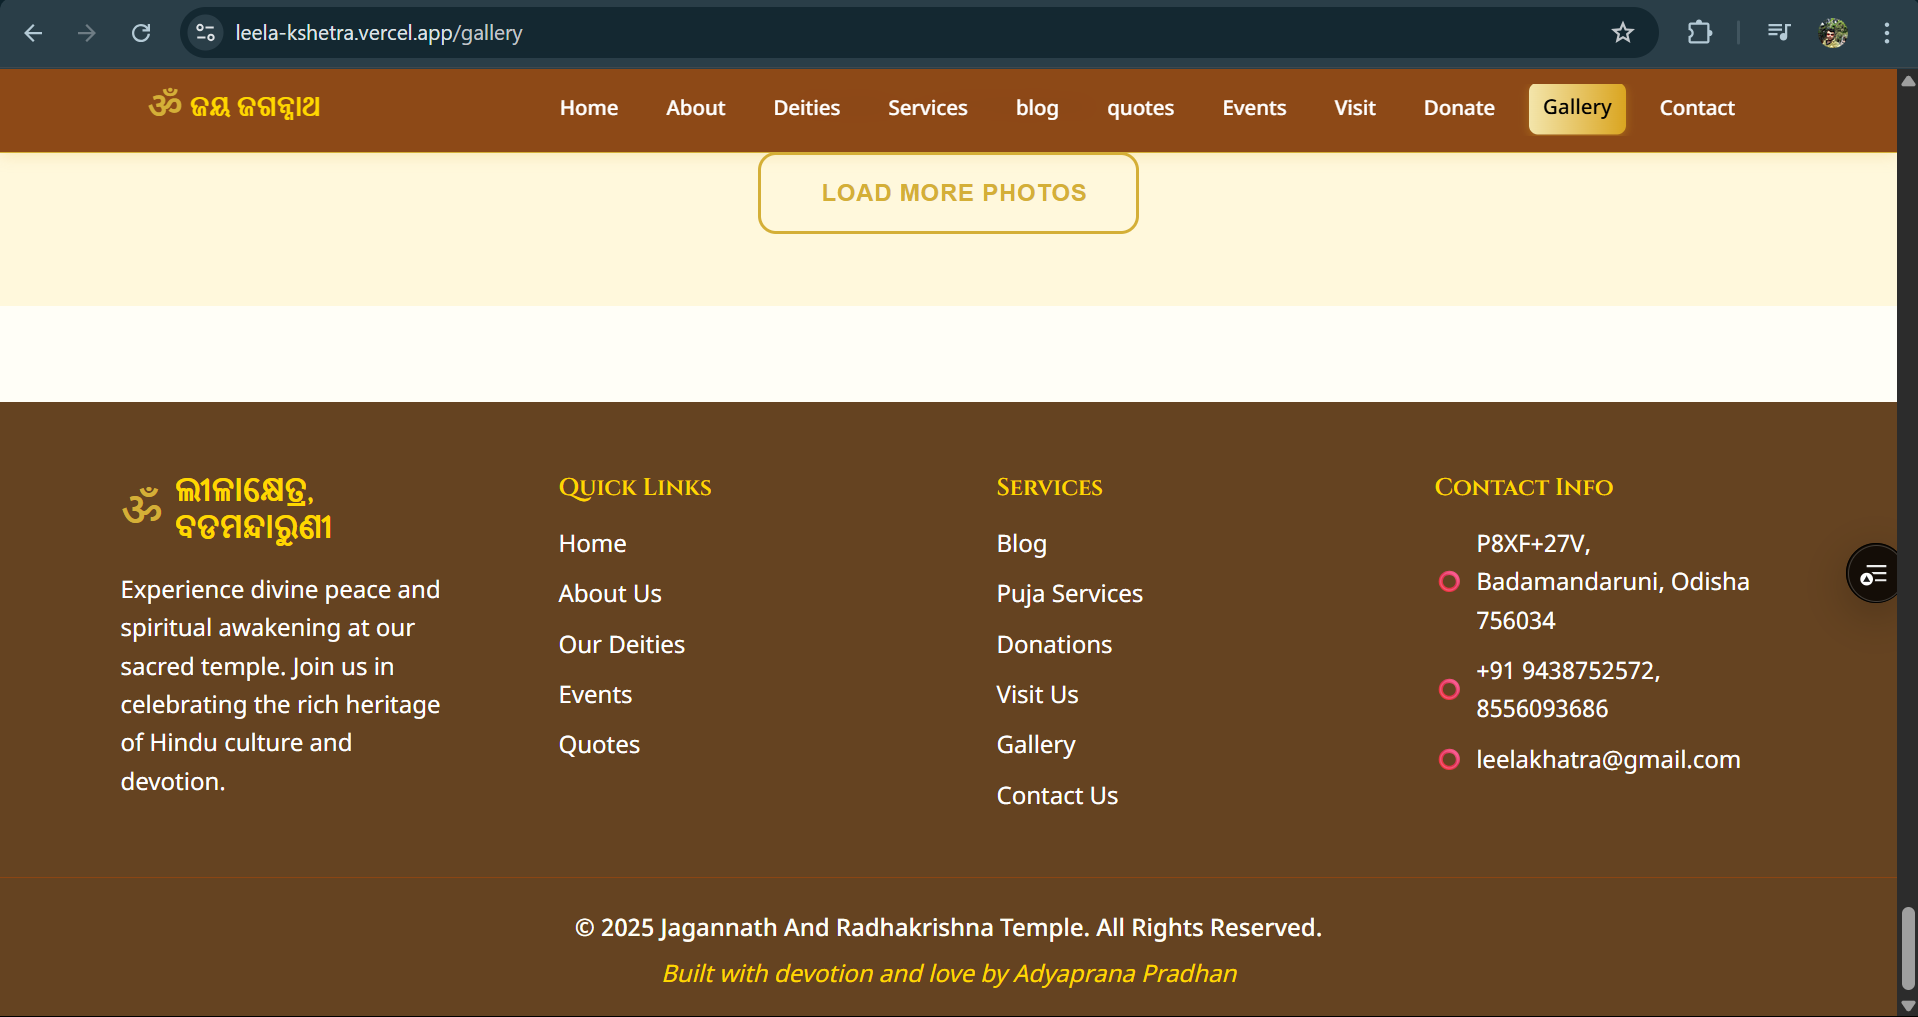The height and width of the screenshot is (1017, 1918).
Task: Follow the footer Visit Us link
Action: click(x=1037, y=695)
